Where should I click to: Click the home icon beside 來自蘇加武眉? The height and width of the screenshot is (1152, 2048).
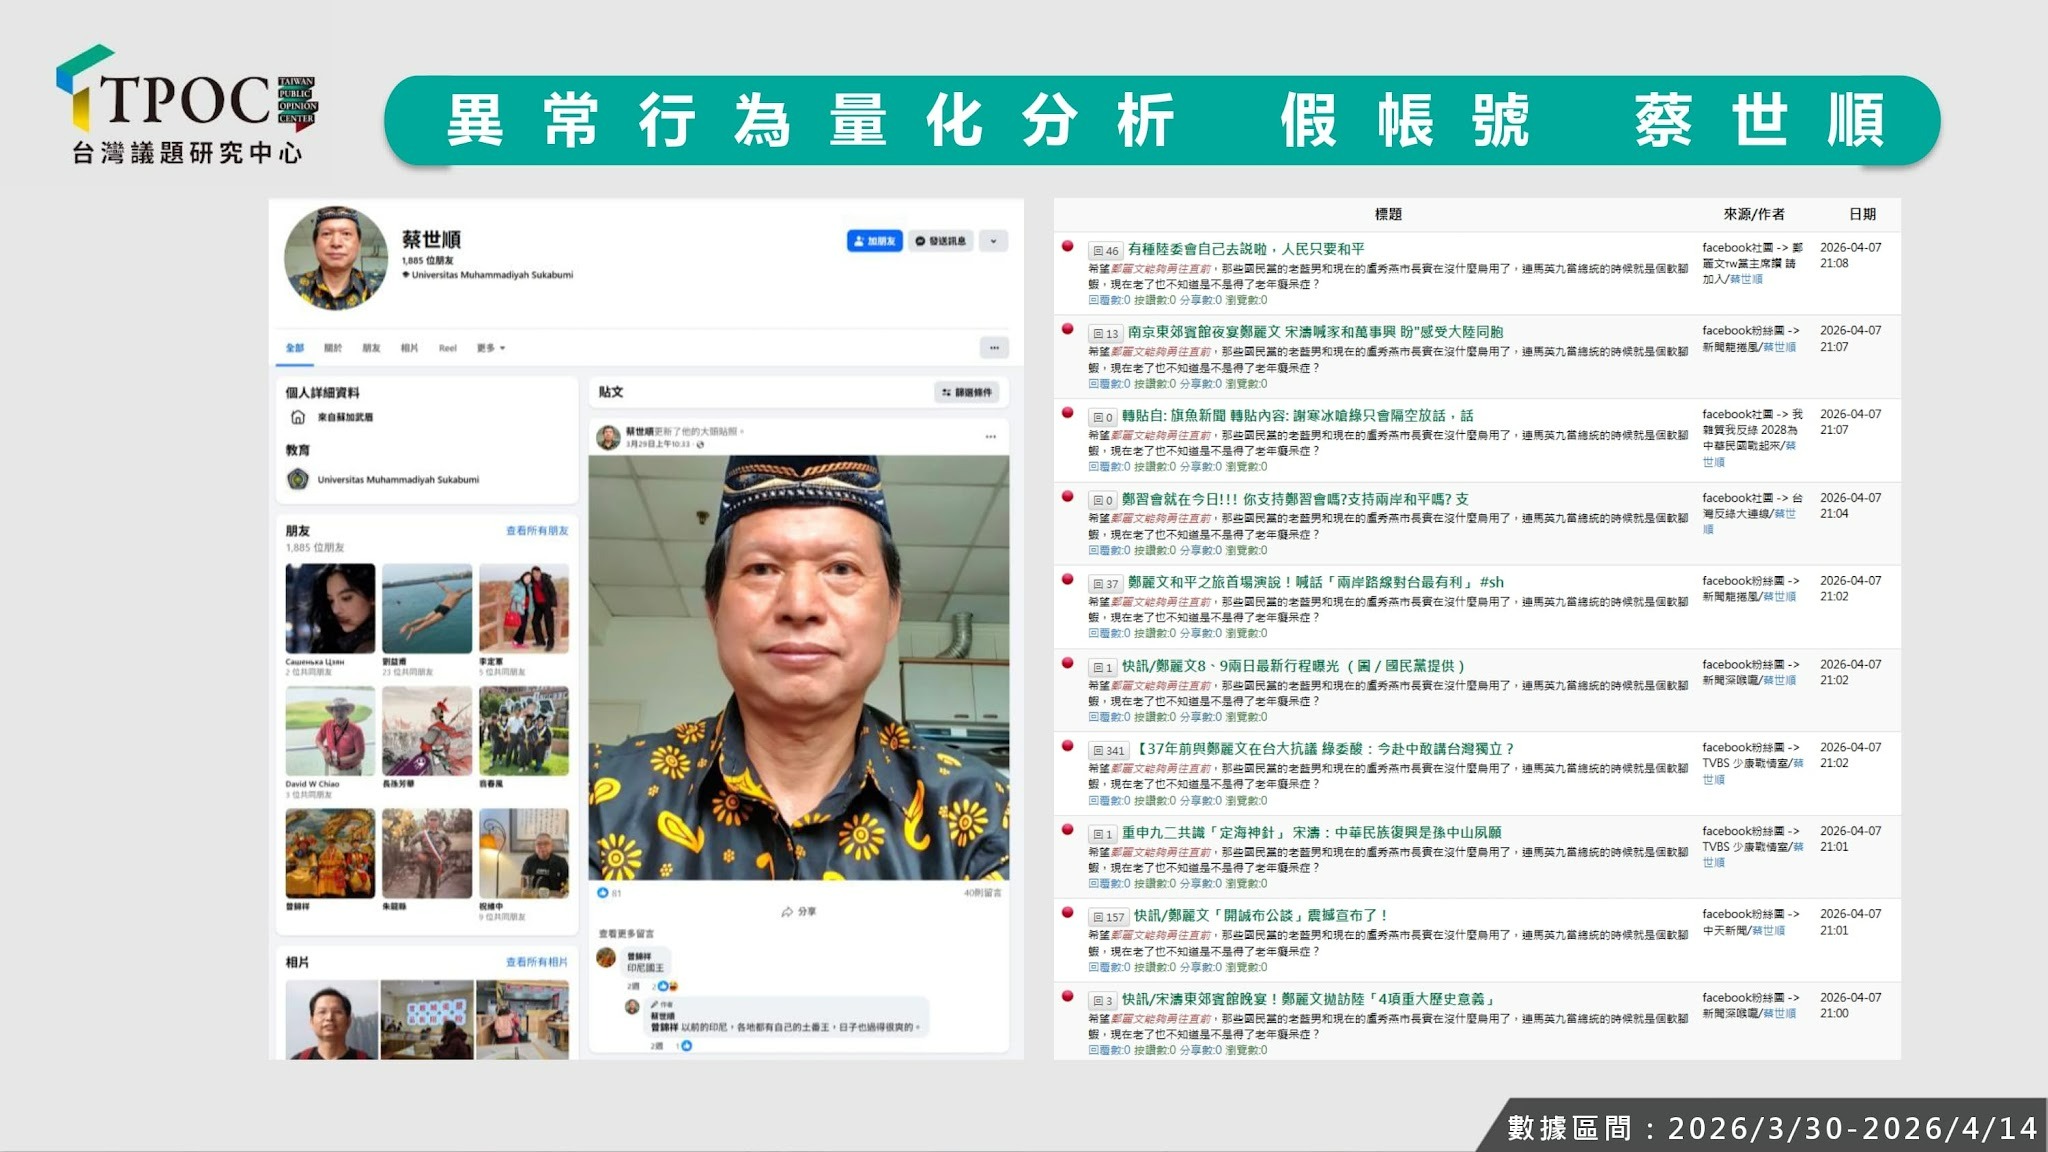click(297, 417)
